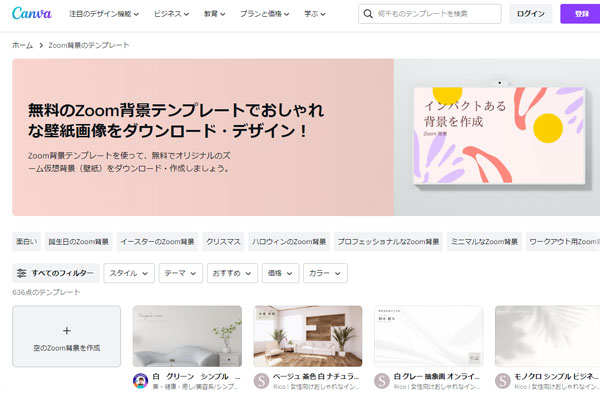Select the ワークアウト用Zoom tag
This screenshot has height=400, width=600.
563,242
